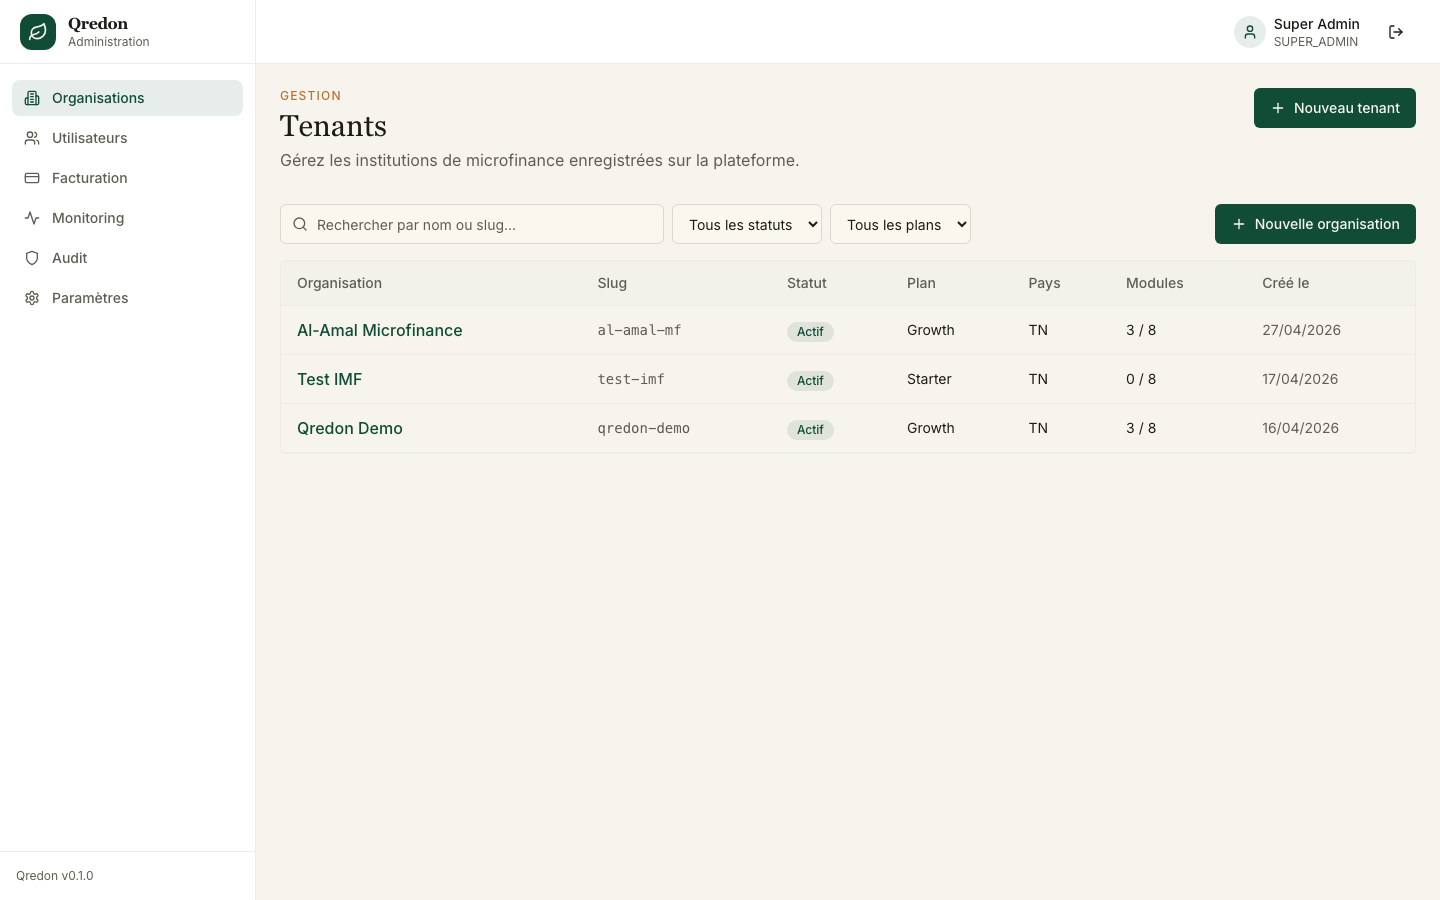Click the Monitoring pulse icon in sidebar
This screenshot has height=900, width=1440.
coord(32,218)
